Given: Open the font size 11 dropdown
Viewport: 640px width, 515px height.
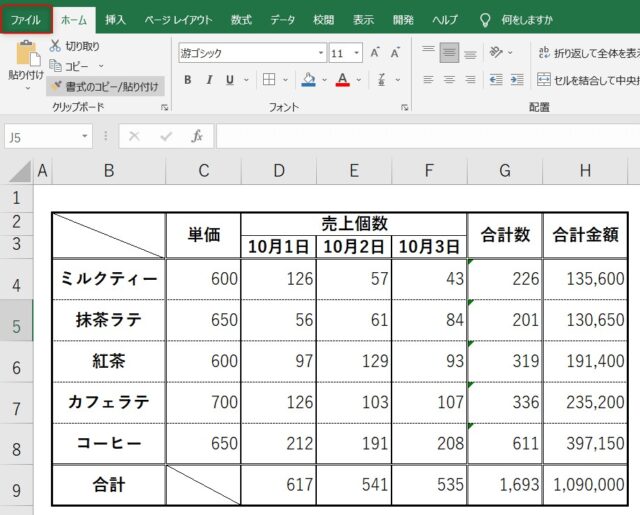Looking at the screenshot, I should (x=356, y=53).
